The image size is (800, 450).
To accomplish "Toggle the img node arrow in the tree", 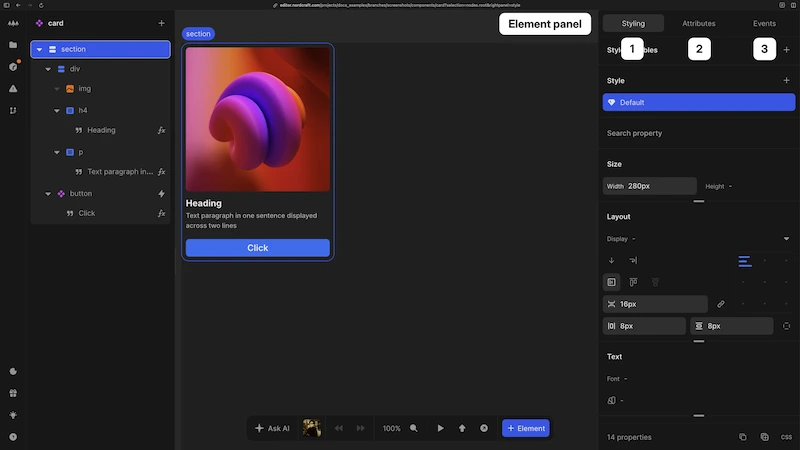I will click(57, 89).
